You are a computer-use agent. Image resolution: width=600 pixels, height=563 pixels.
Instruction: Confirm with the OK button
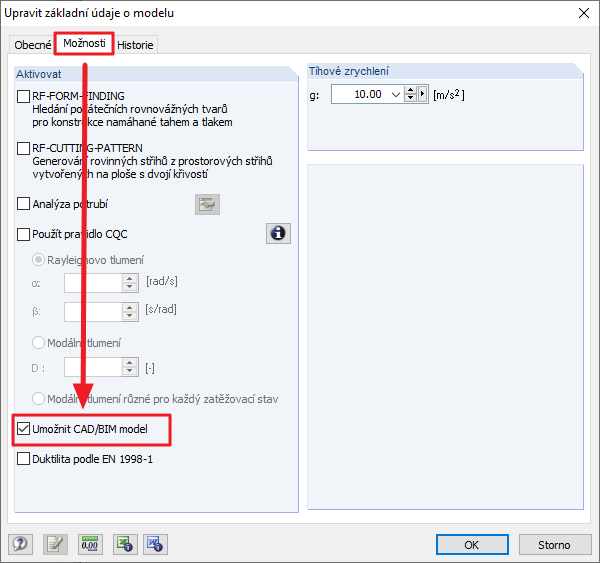pos(472,545)
